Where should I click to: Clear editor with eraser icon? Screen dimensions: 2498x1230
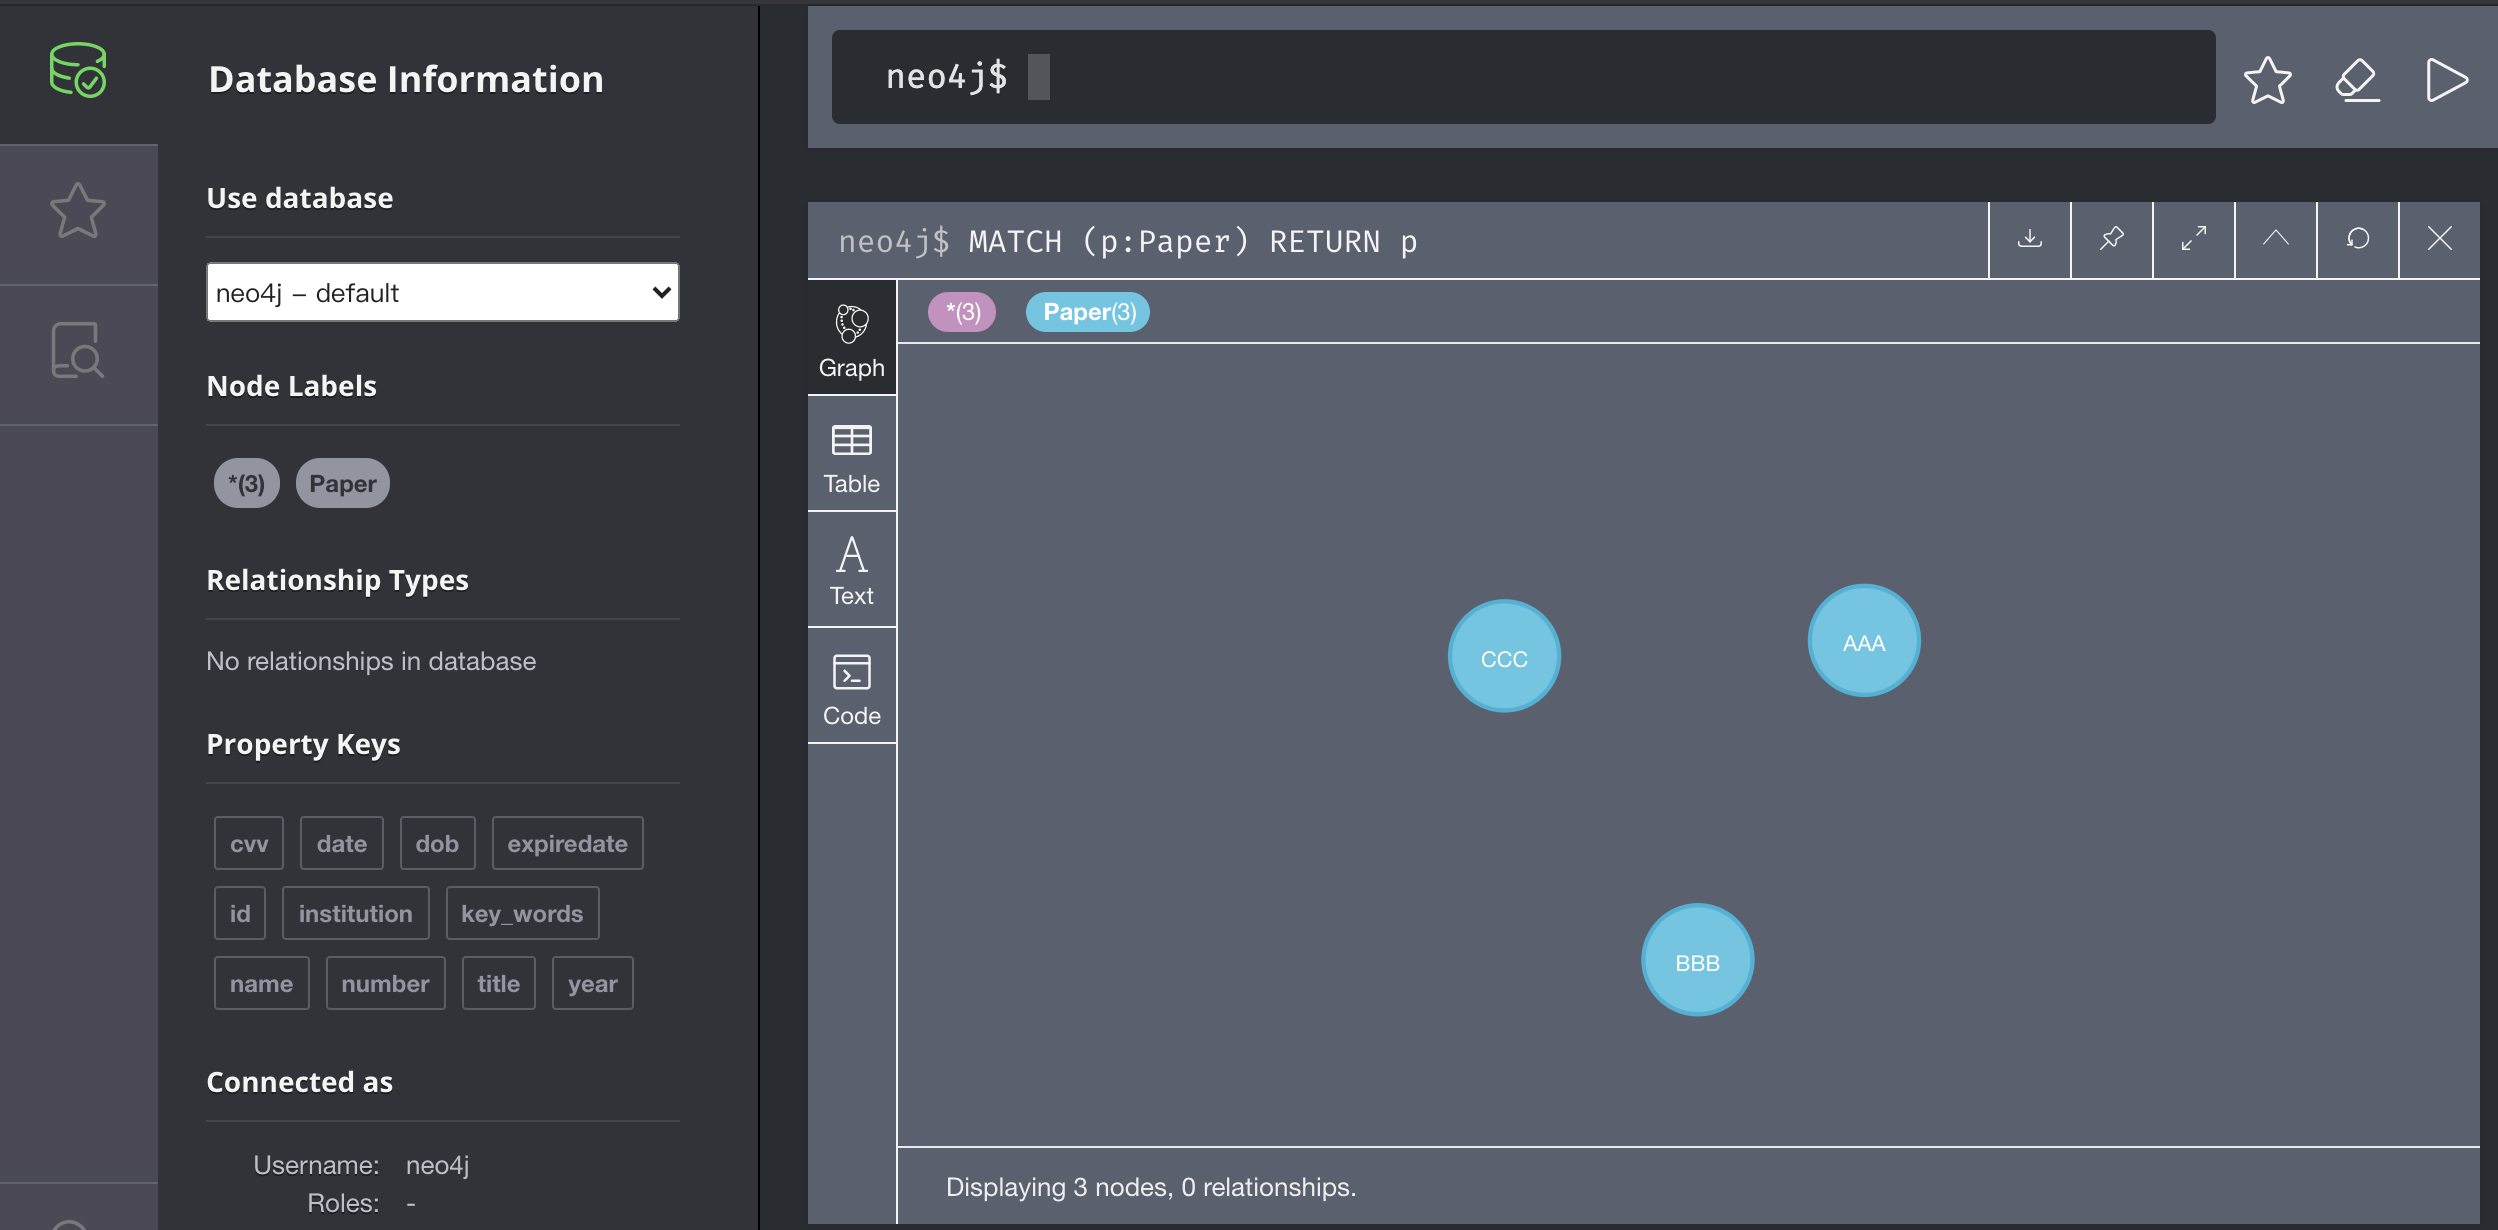(x=2357, y=80)
